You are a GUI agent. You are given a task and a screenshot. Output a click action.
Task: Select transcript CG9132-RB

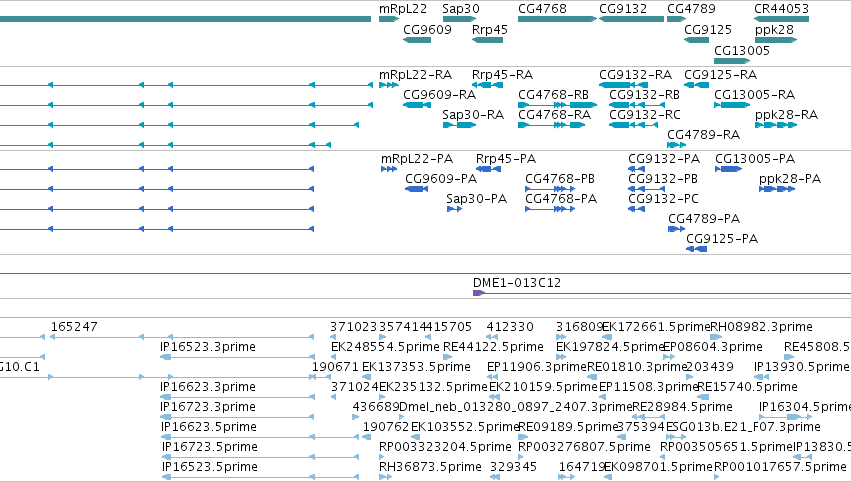[644, 94]
